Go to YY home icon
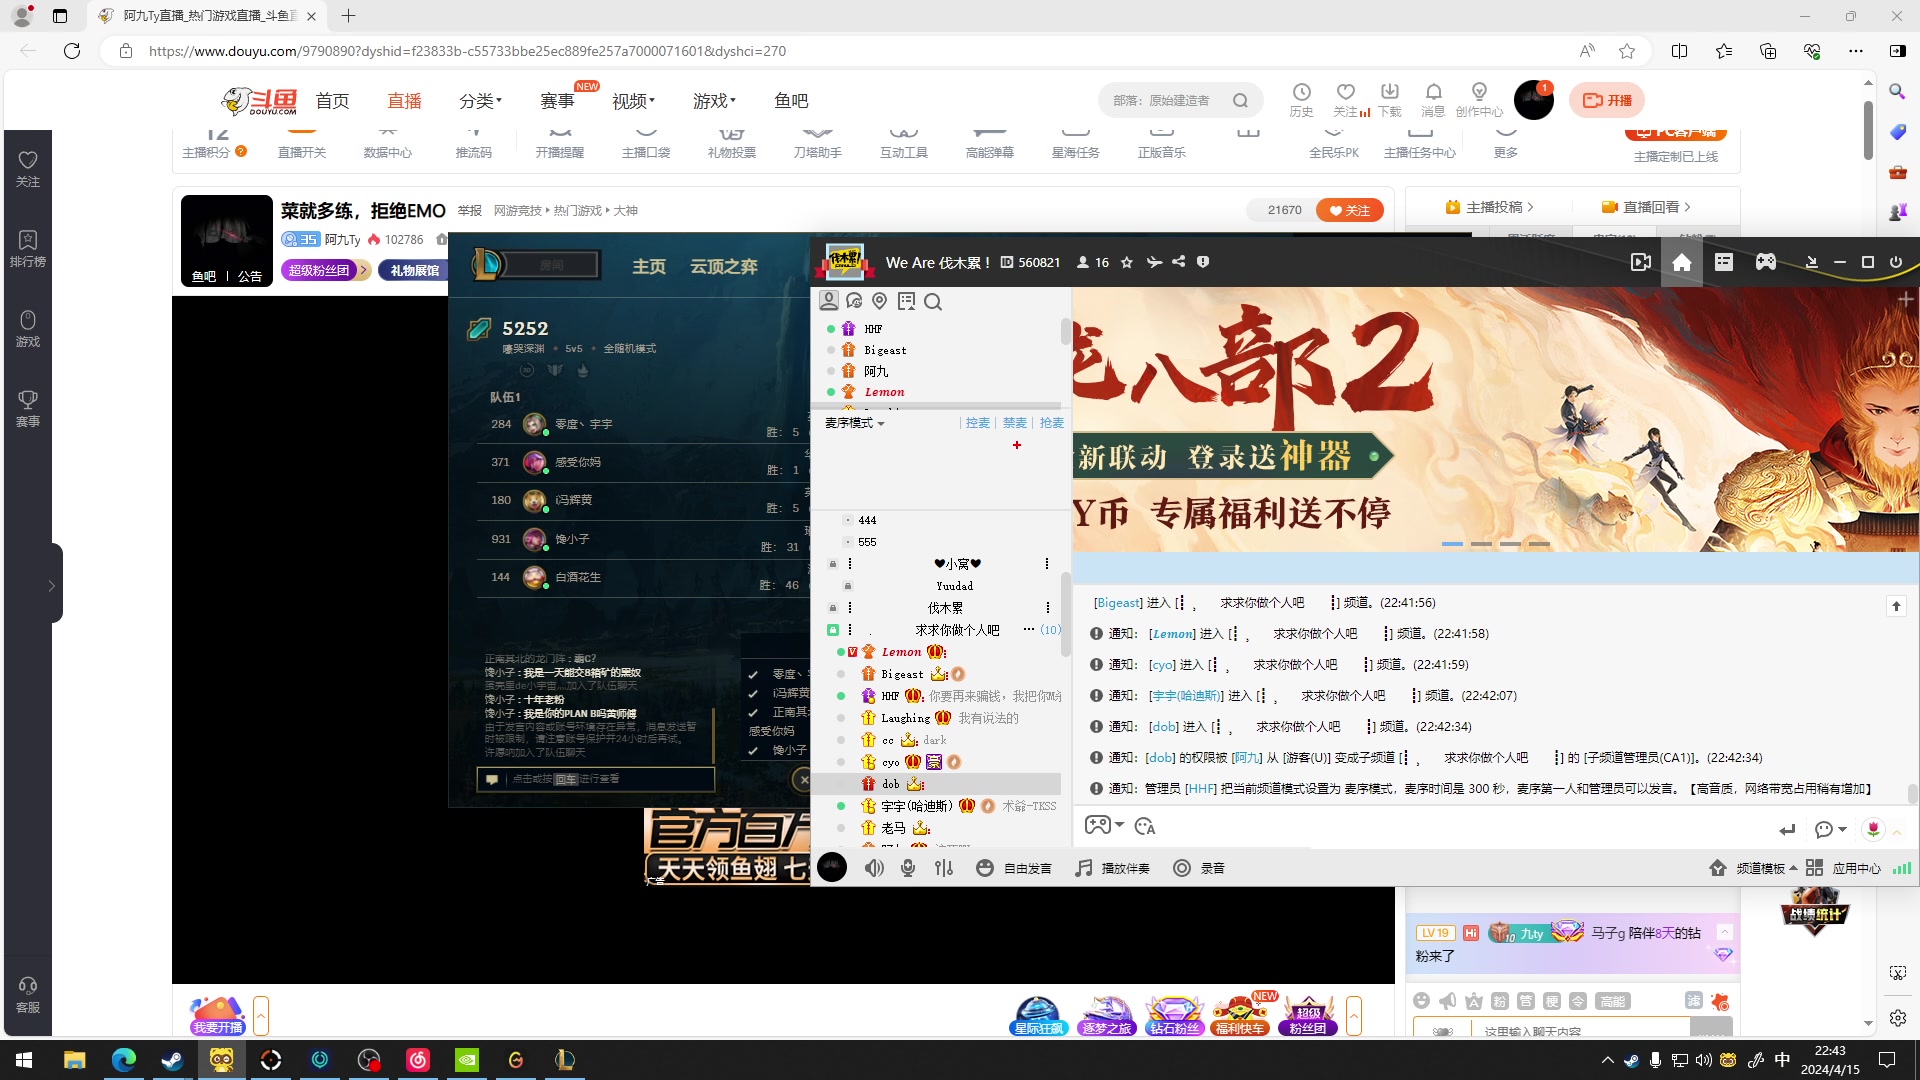The image size is (1920, 1080). point(1682,262)
